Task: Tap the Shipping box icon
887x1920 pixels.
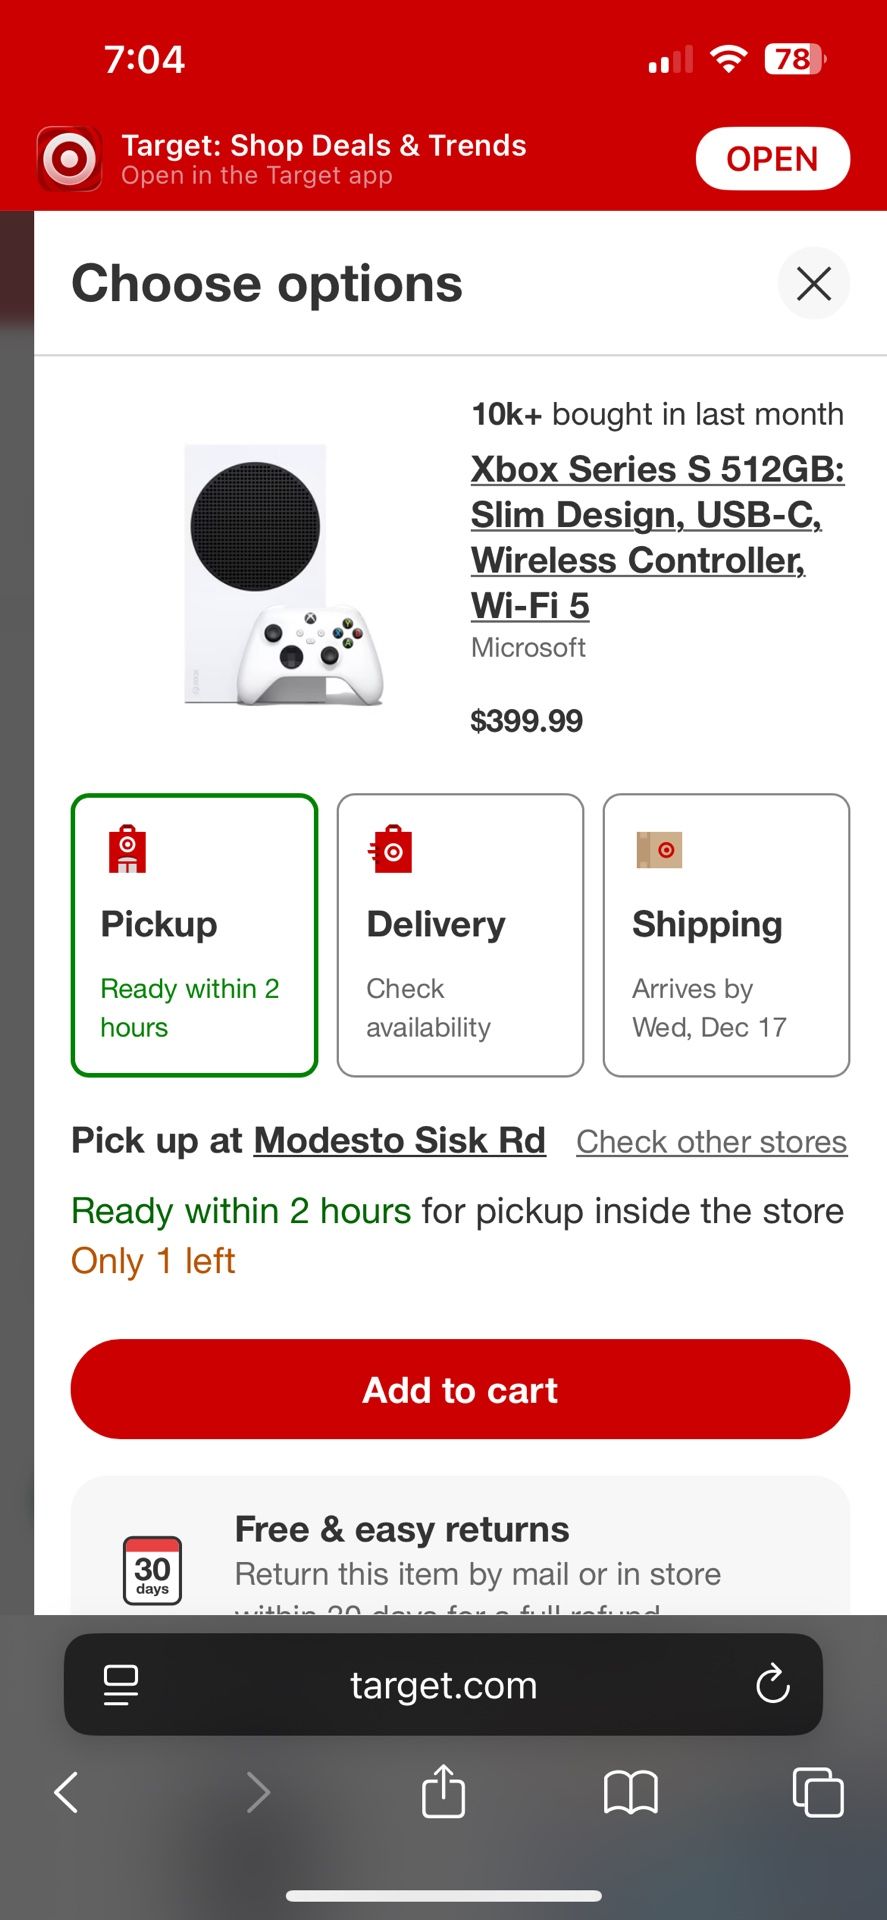Action: tap(658, 849)
